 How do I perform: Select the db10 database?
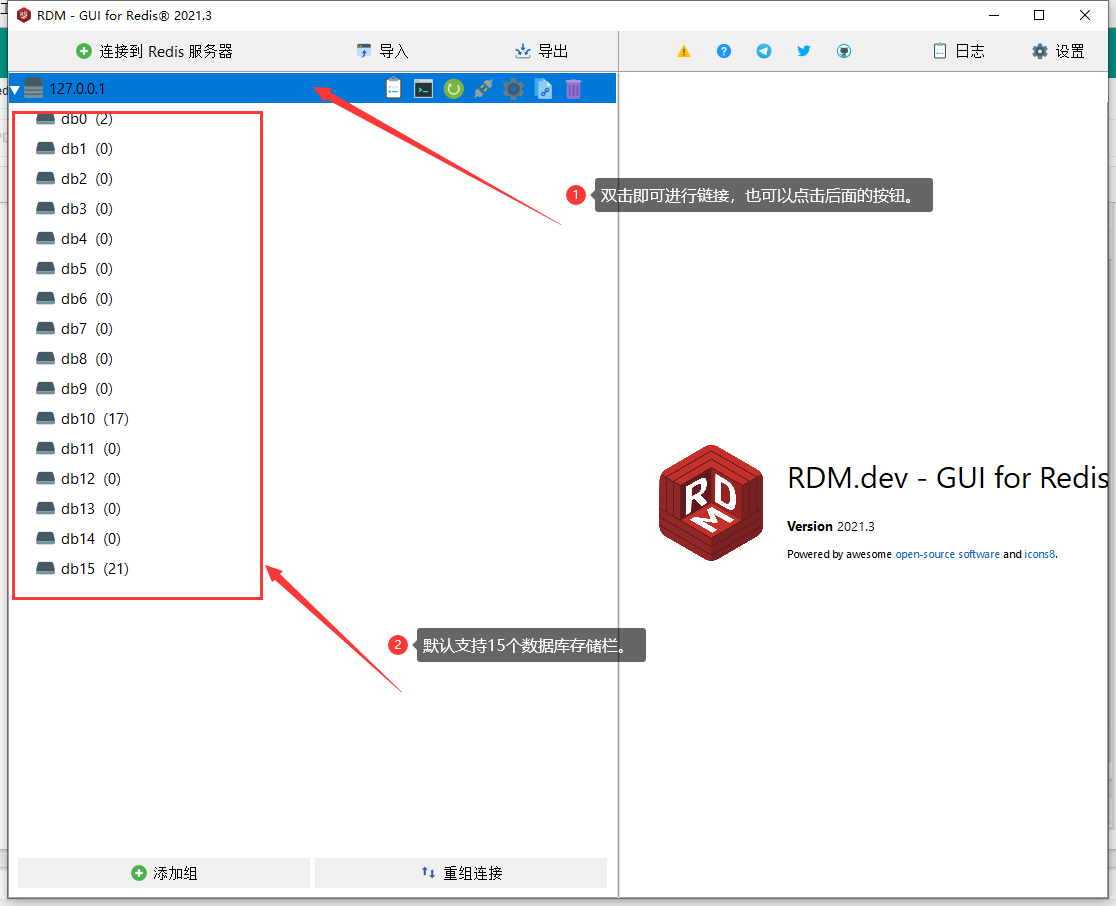coord(78,419)
